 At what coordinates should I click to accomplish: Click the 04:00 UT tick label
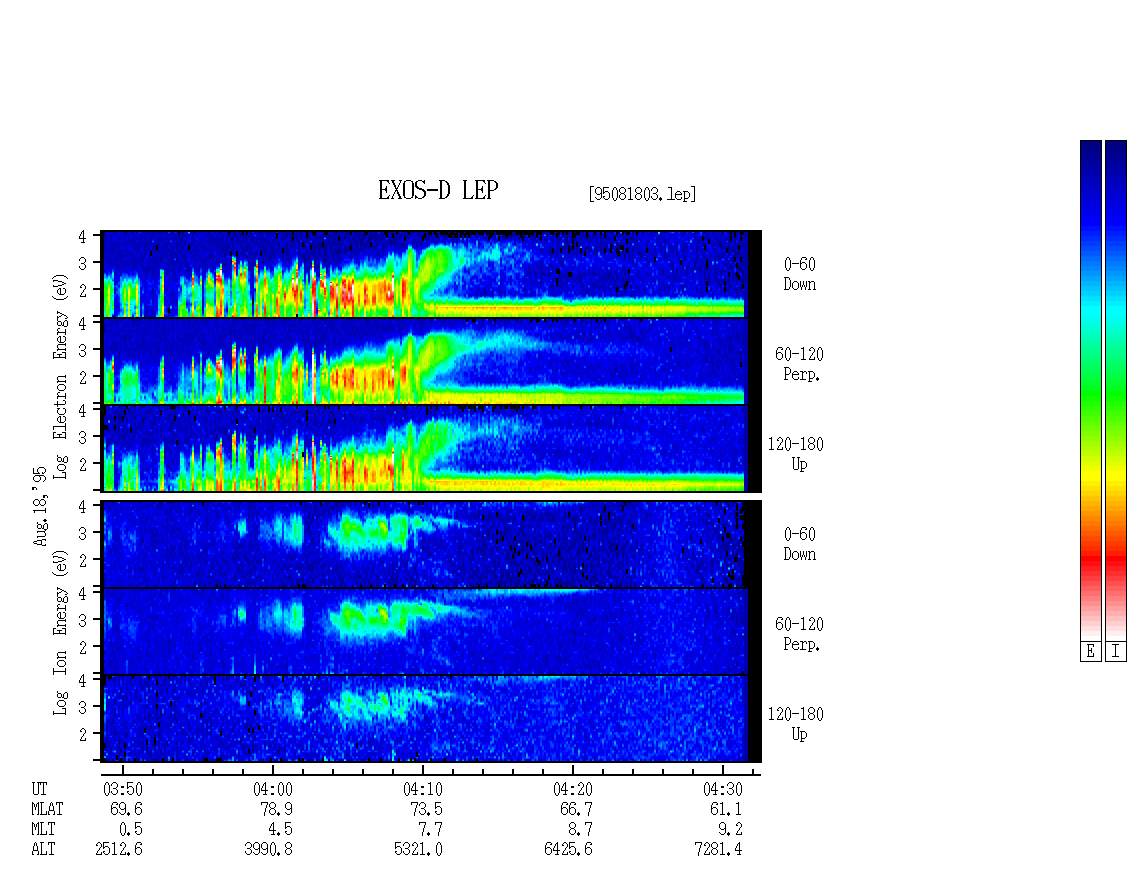click(272, 789)
